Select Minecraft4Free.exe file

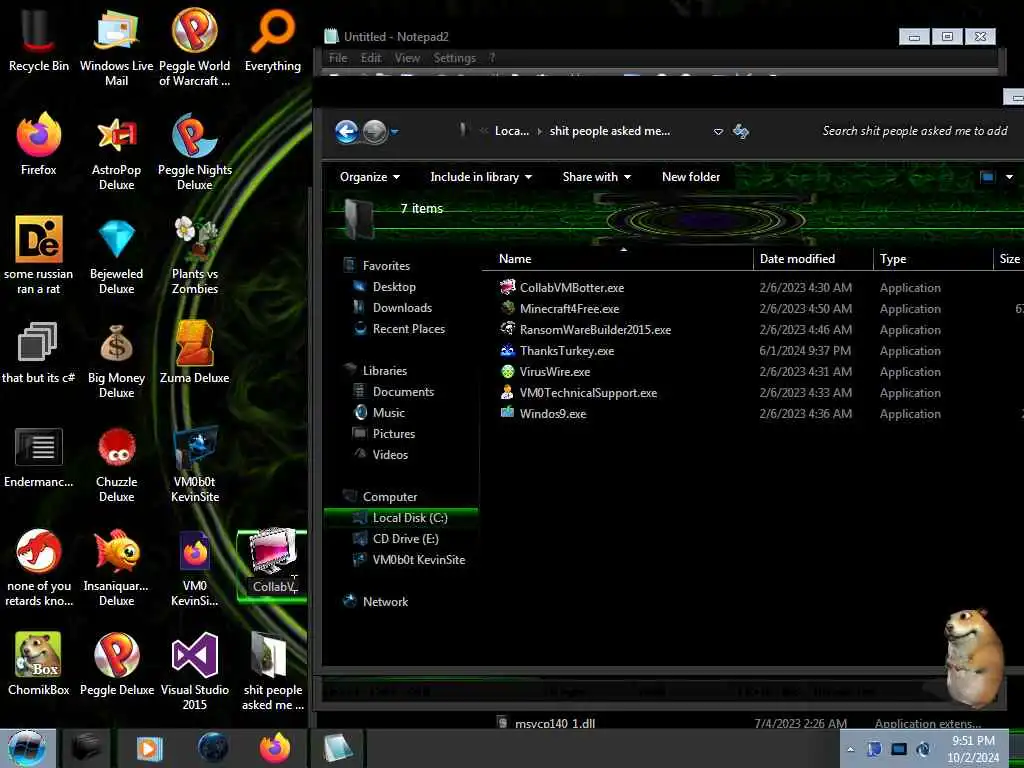pyautogui.click(x=560, y=309)
